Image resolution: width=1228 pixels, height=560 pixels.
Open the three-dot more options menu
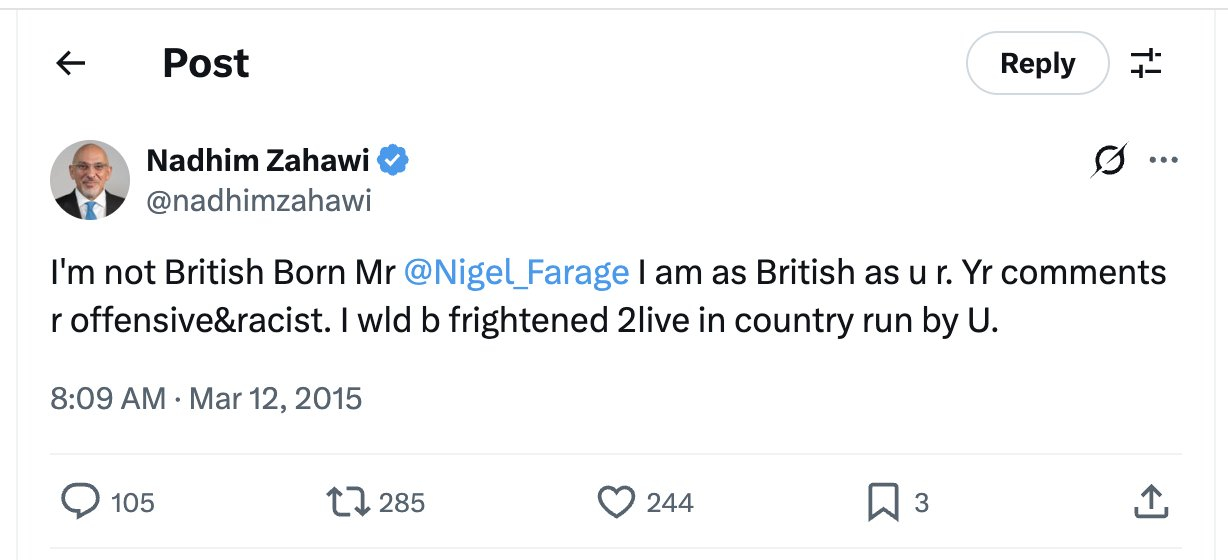pos(1163,161)
